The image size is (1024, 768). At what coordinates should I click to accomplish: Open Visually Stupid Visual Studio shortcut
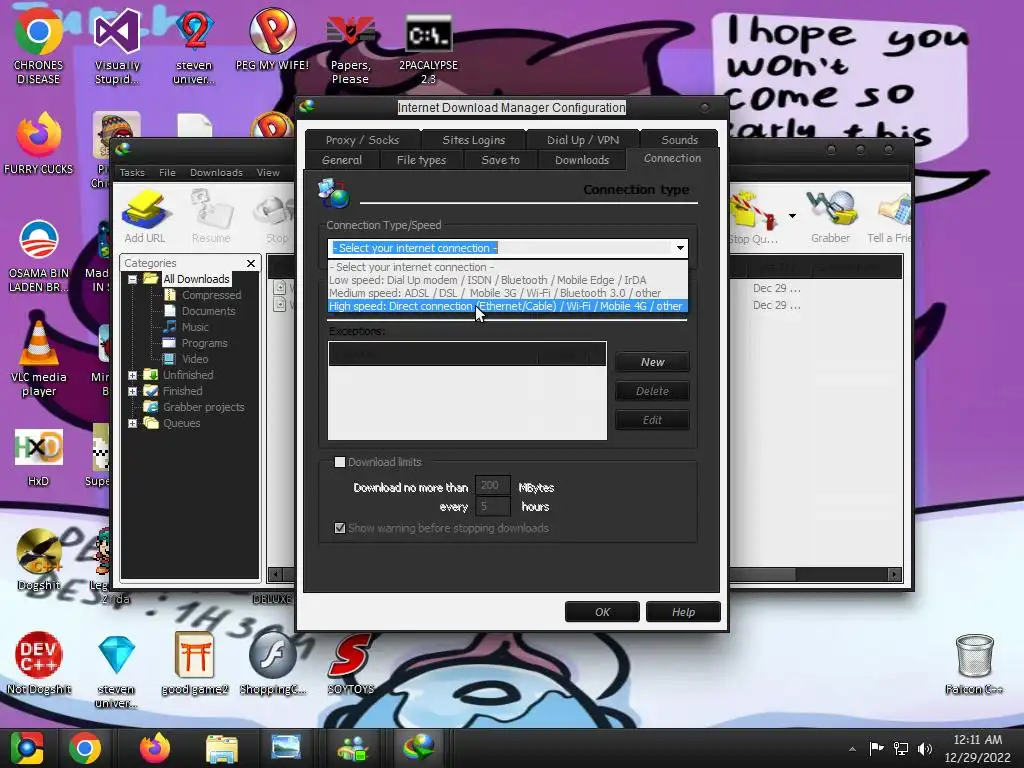click(116, 46)
